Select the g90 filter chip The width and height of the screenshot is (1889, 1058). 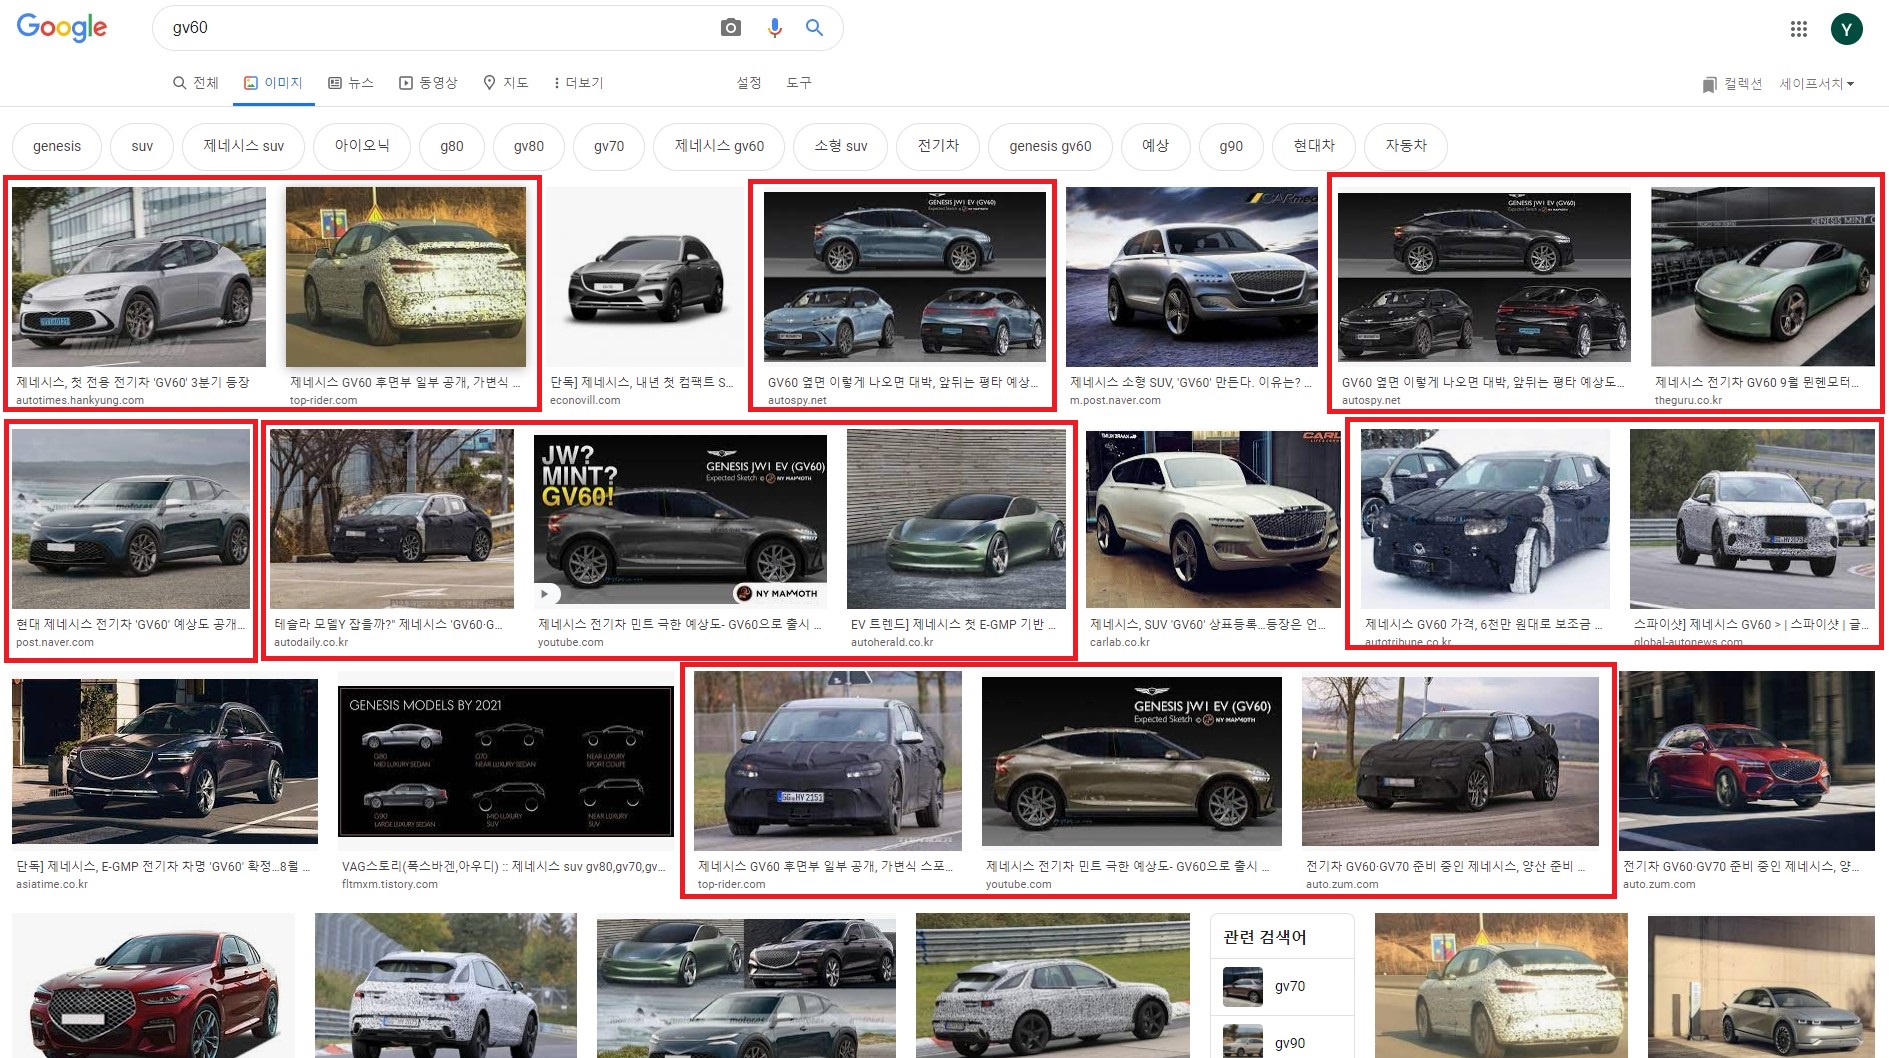click(1231, 146)
